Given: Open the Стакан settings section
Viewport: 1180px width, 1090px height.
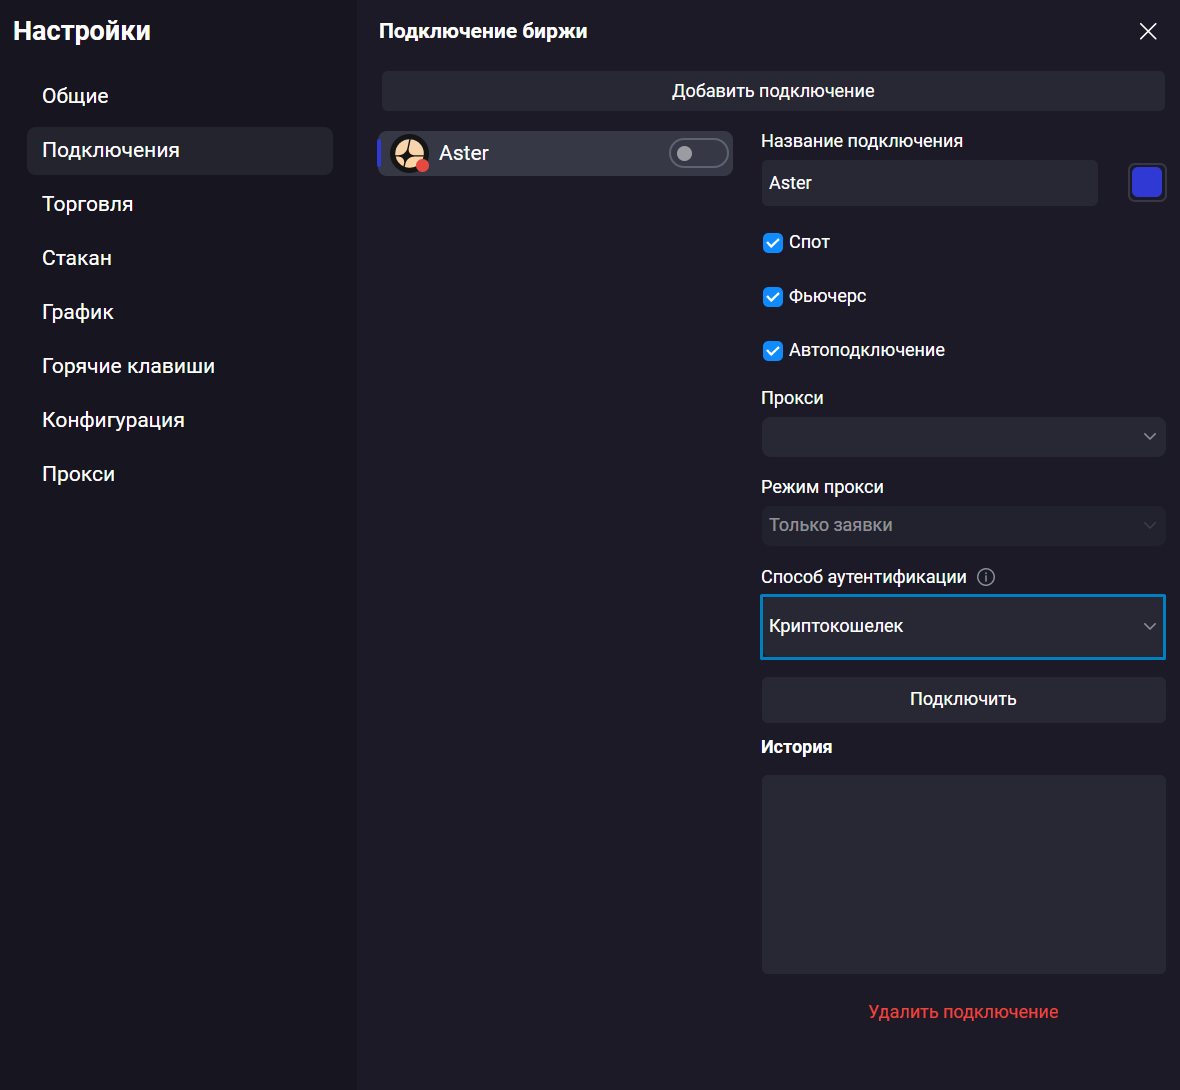Looking at the screenshot, I should point(180,258).
